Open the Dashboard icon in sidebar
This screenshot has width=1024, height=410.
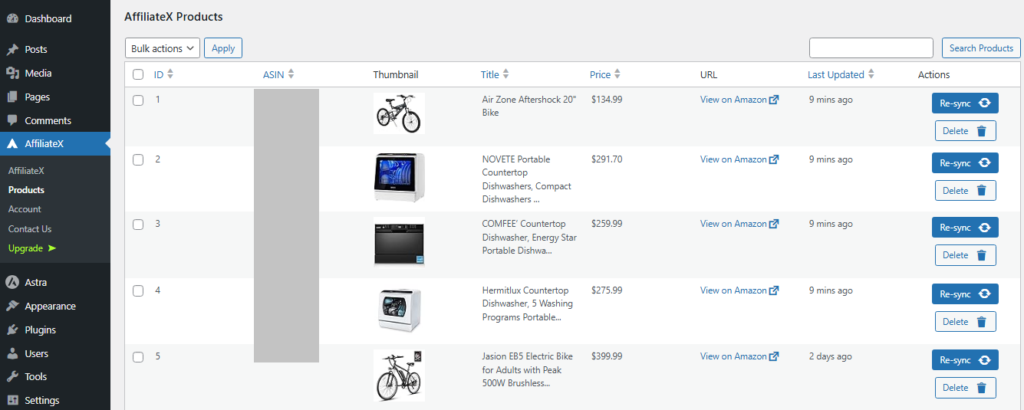[x=12, y=19]
